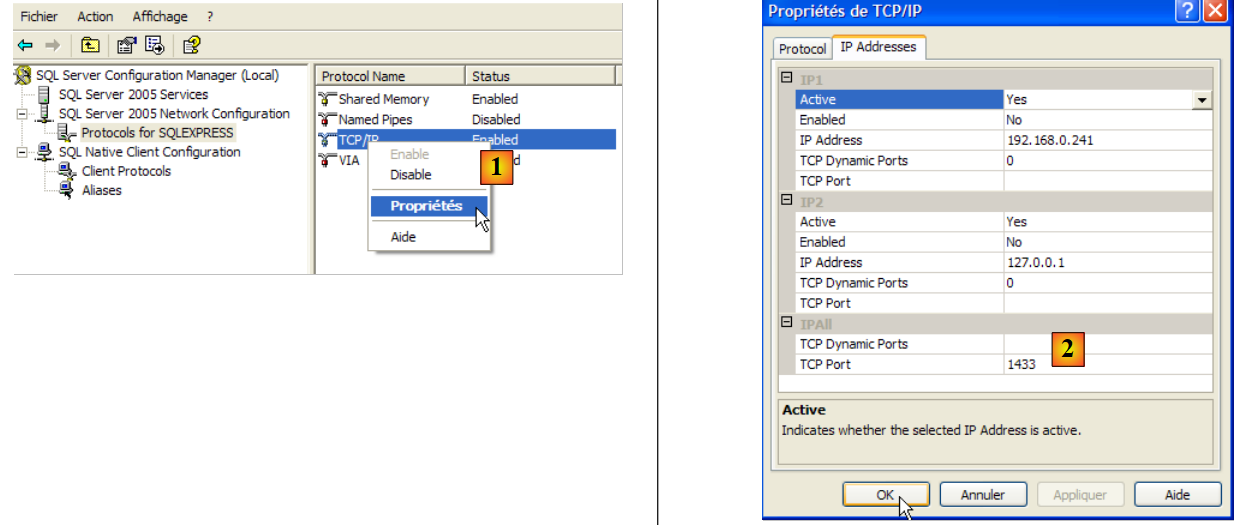Image resolution: width=1257 pixels, height=525 pixels.
Task: Select the VIA protocol icon
Action: [327, 160]
